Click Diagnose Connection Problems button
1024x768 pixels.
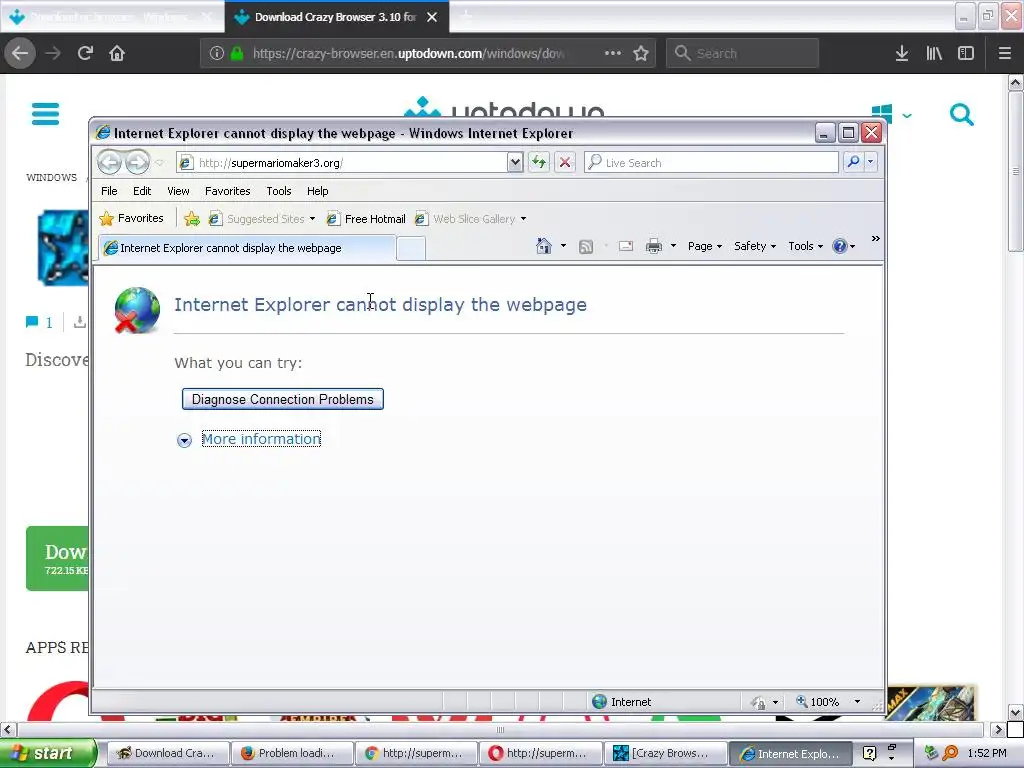coord(283,399)
